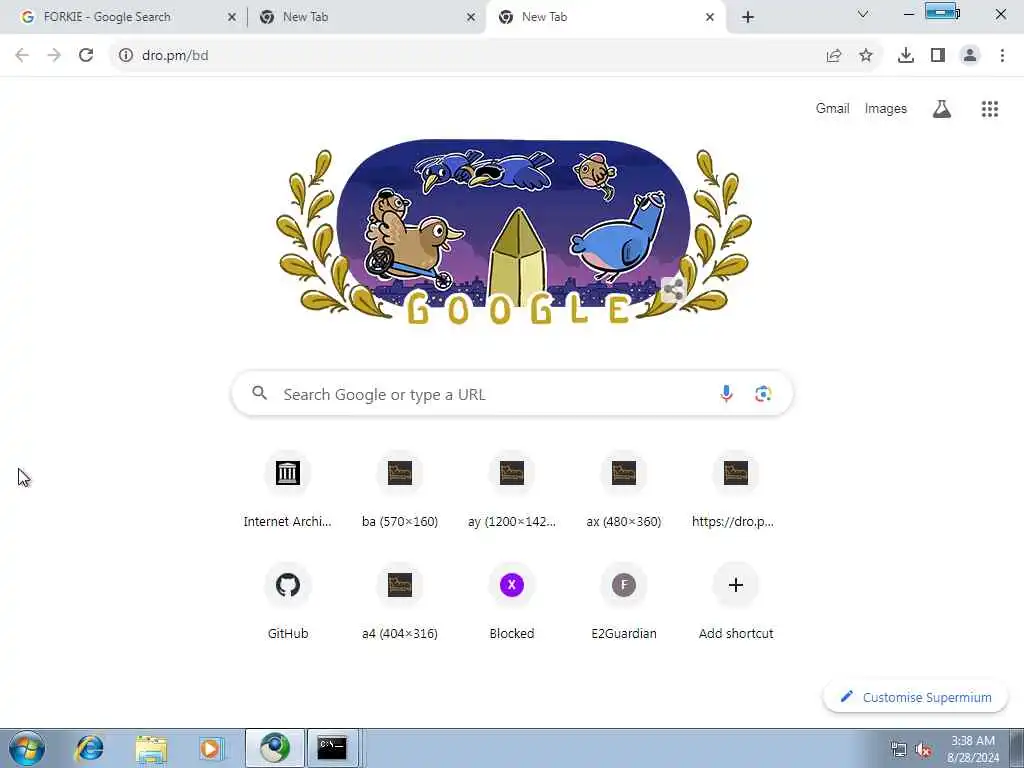Open the Google apps grid
The width and height of the screenshot is (1024, 768).
coord(990,109)
